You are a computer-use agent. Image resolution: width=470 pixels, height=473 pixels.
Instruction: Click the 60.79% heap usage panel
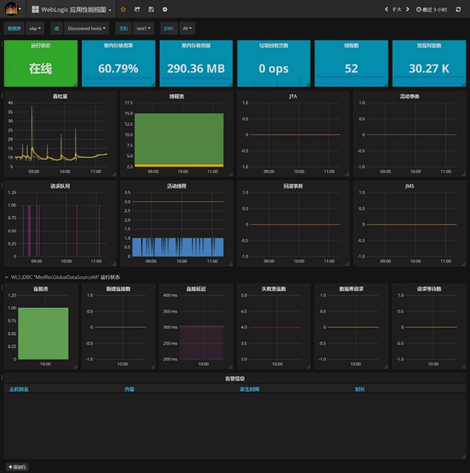click(x=118, y=63)
